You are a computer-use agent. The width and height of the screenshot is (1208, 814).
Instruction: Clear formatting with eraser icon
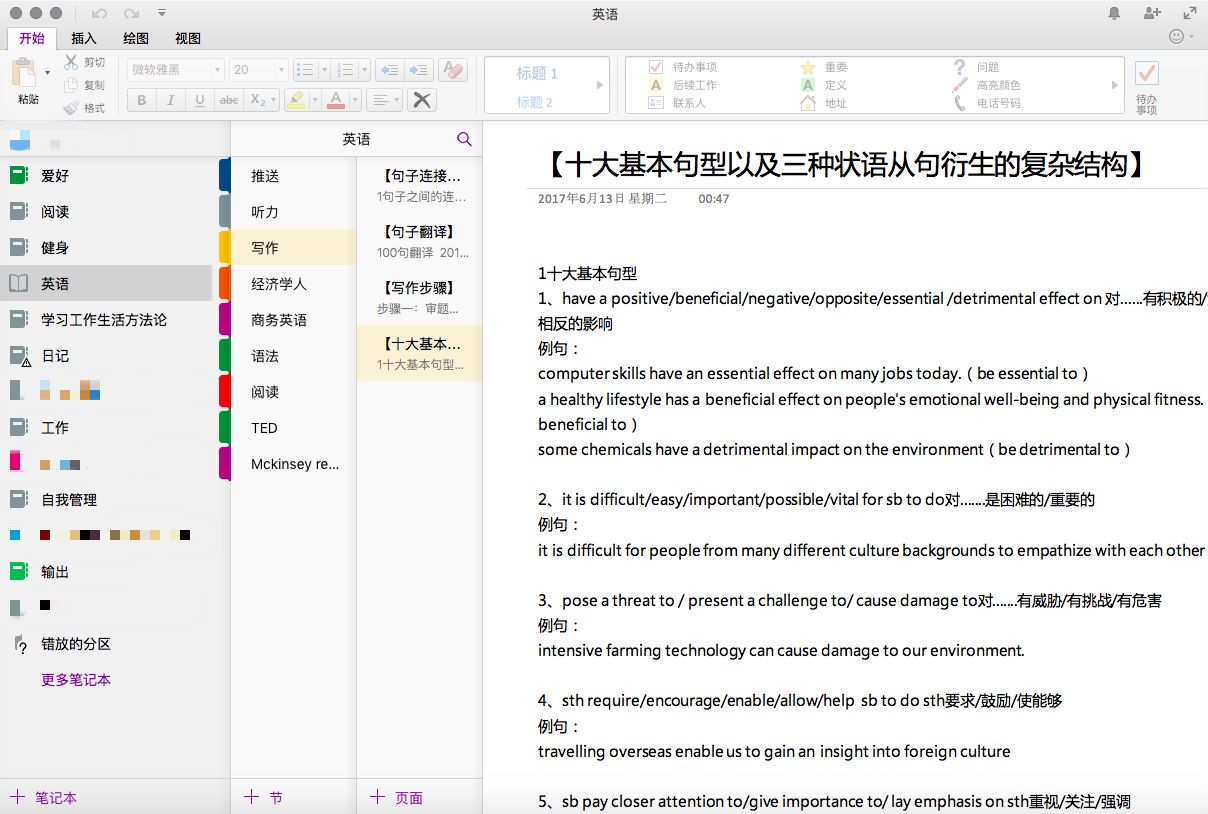(453, 70)
